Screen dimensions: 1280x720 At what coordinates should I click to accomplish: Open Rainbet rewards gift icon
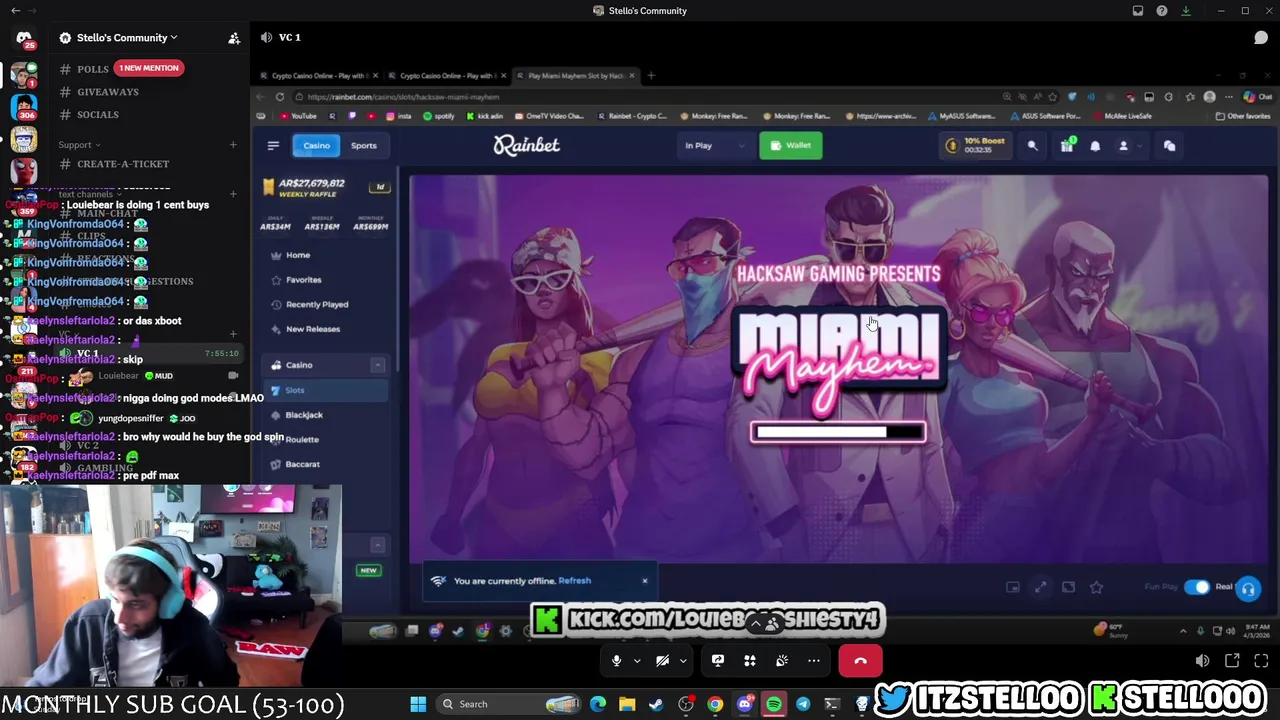[x=1067, y=146]
